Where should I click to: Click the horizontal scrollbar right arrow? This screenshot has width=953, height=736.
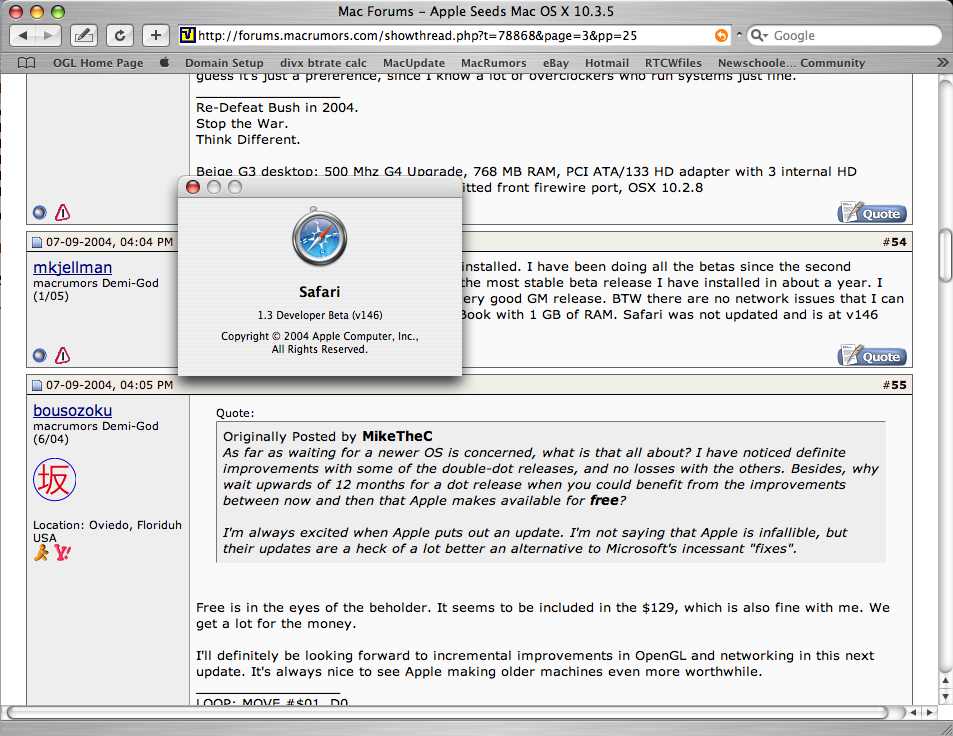click(x=929, y=712)
